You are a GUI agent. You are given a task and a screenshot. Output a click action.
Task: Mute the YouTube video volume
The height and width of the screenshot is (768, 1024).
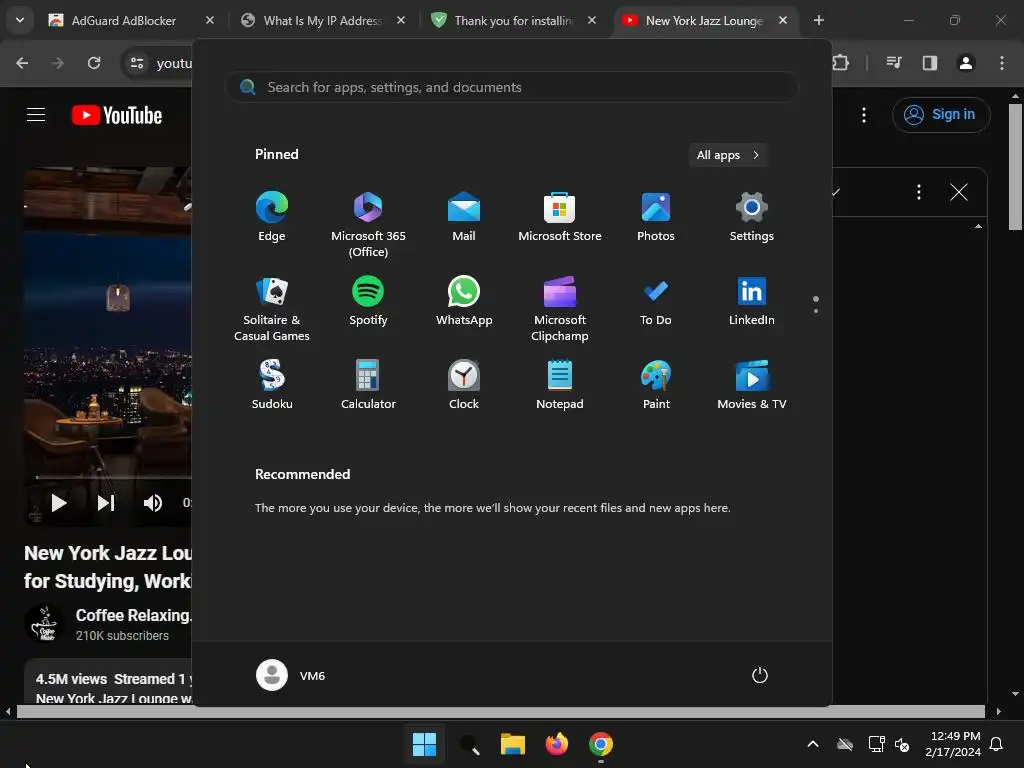(153, 503)
